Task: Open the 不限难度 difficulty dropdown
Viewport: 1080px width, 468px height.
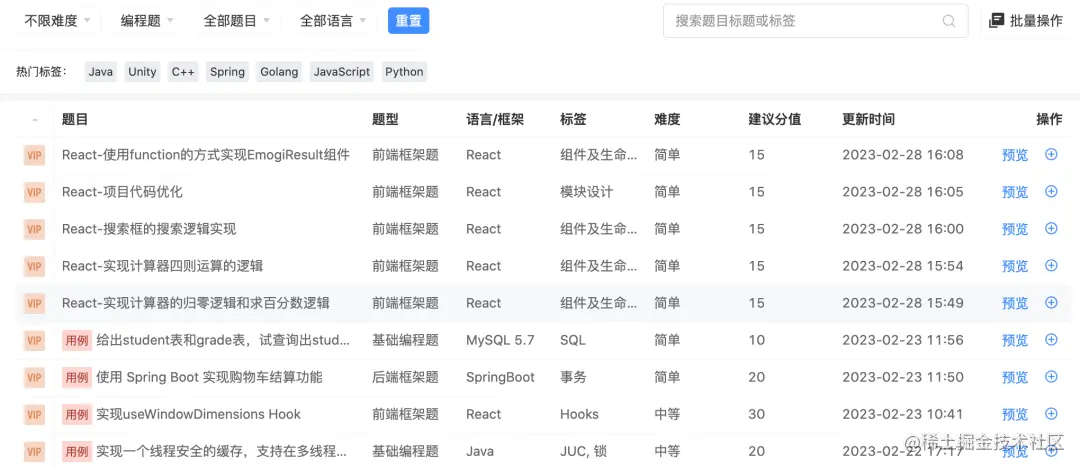Action: coord(57,21)
